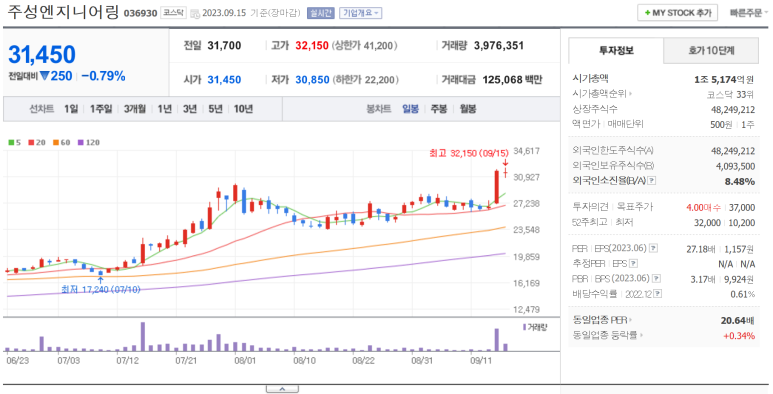Click the 상한가 41,200 text
The width and height of the screenshot is (773, 394).
point(365,46)
